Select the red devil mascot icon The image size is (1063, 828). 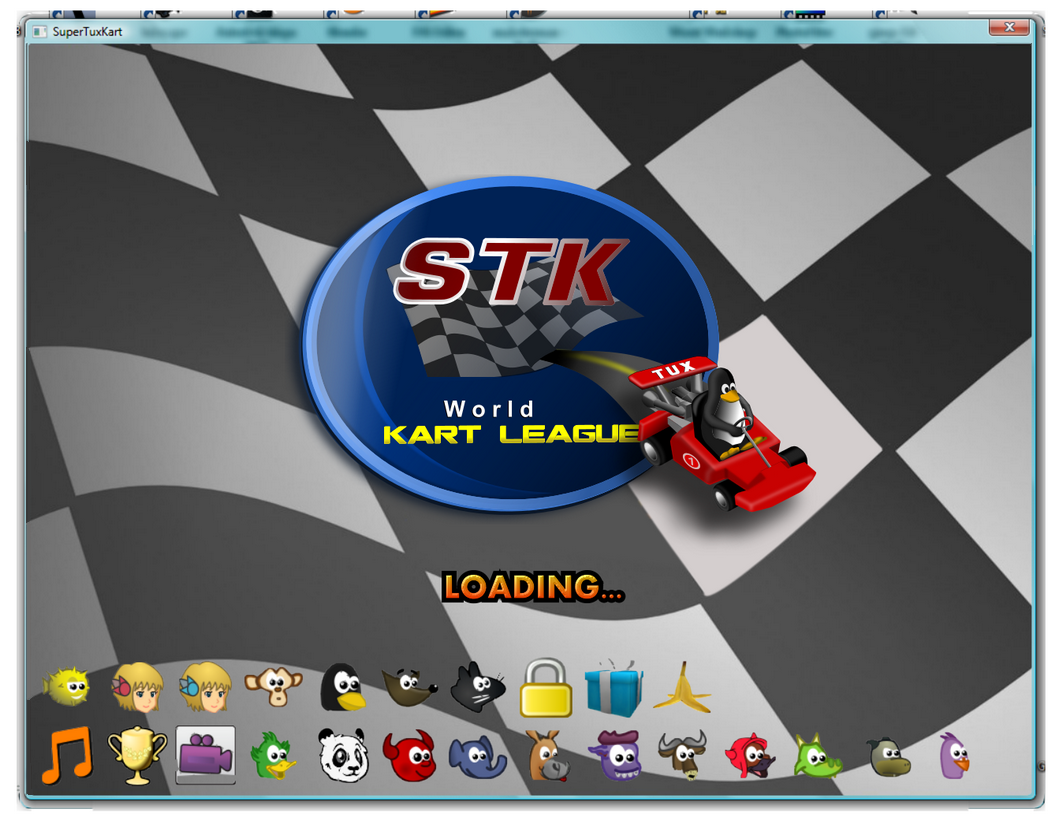(410, 756)
